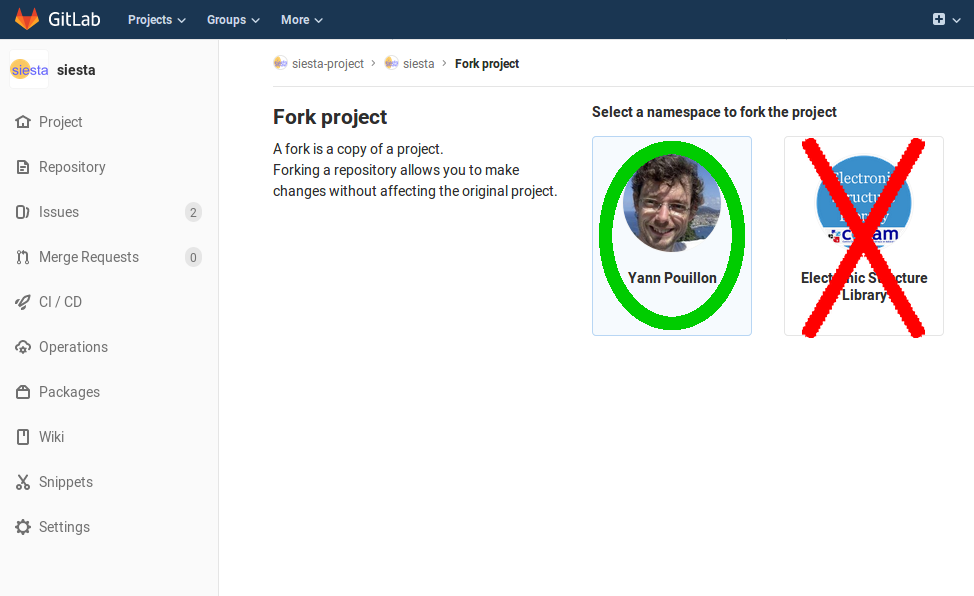Click the CI / CD rocket icon

tap(23, 302)
